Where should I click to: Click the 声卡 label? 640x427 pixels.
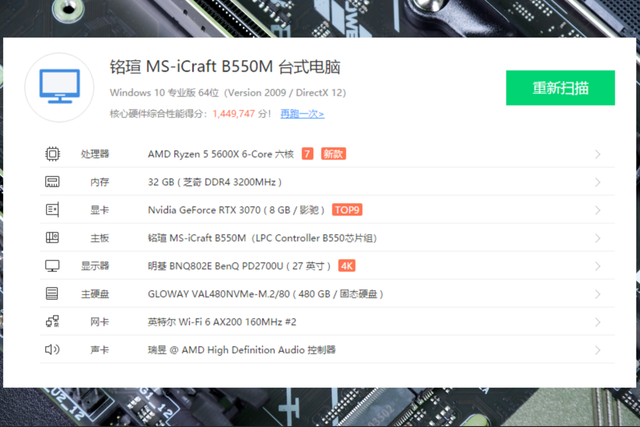click(100, 350)
